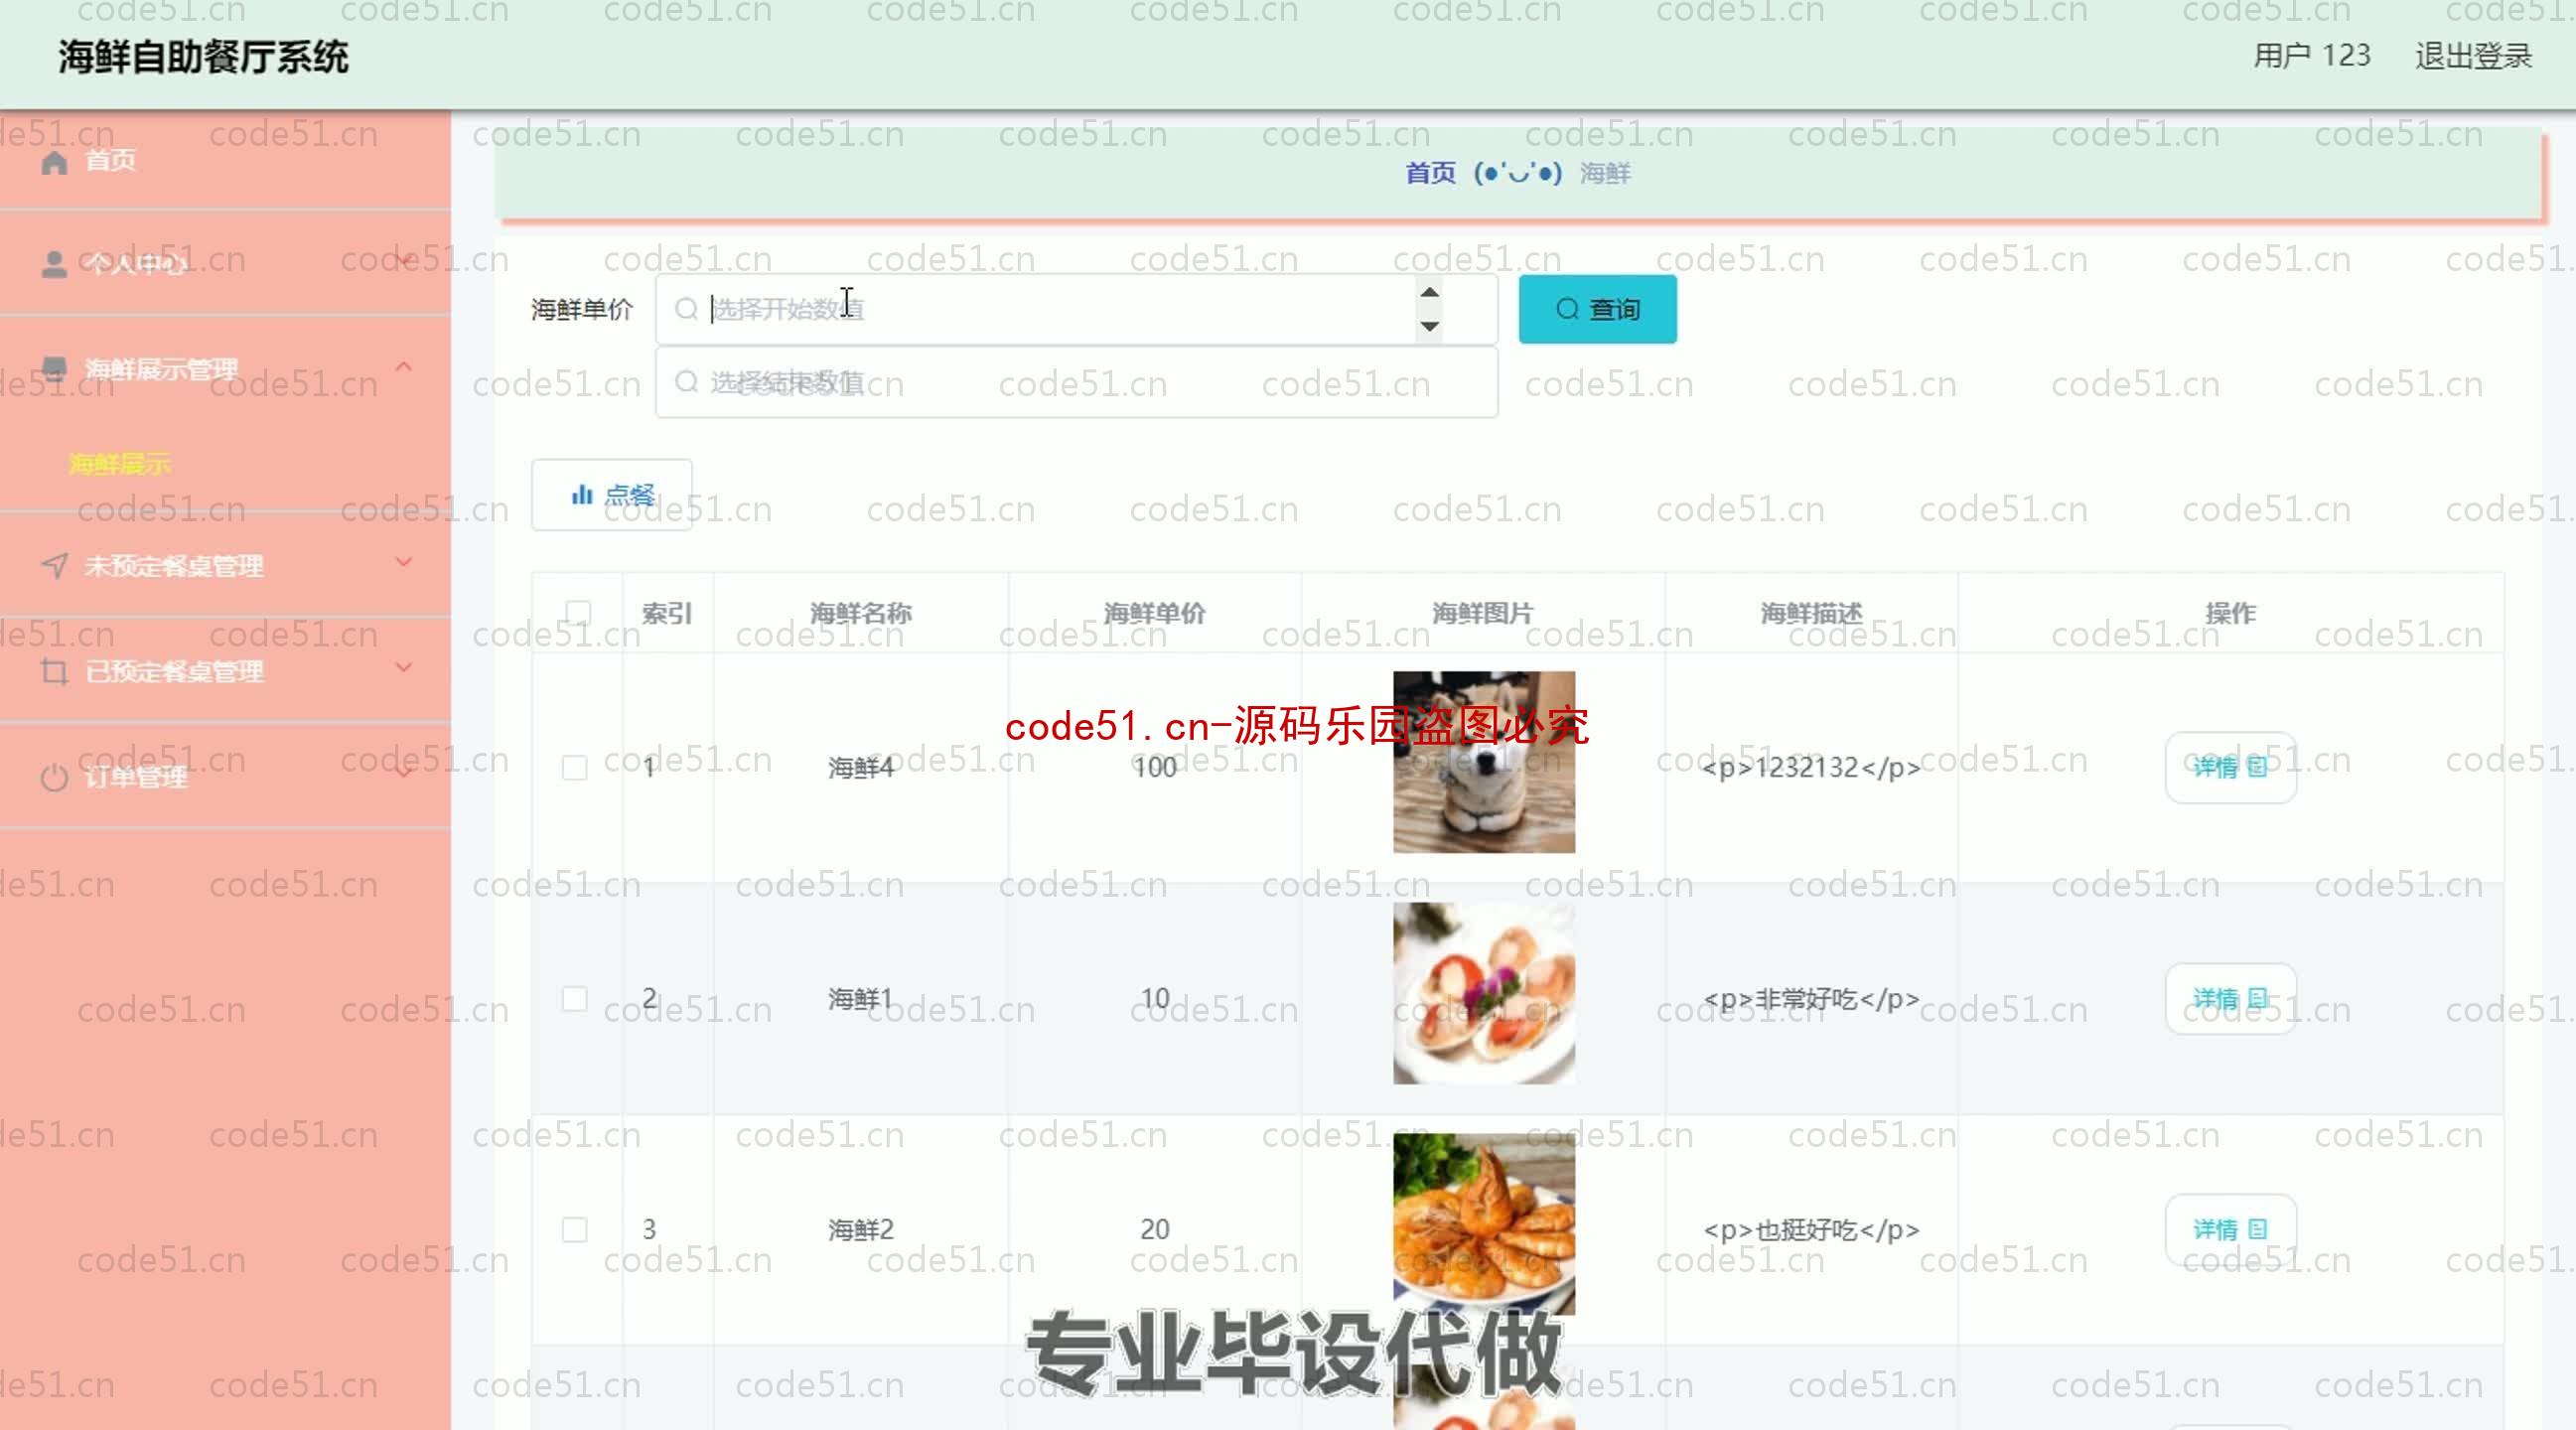Click the description <p>非常好吃</p>
This screenshot has width=2576, height=1430.
(1811, 998)
